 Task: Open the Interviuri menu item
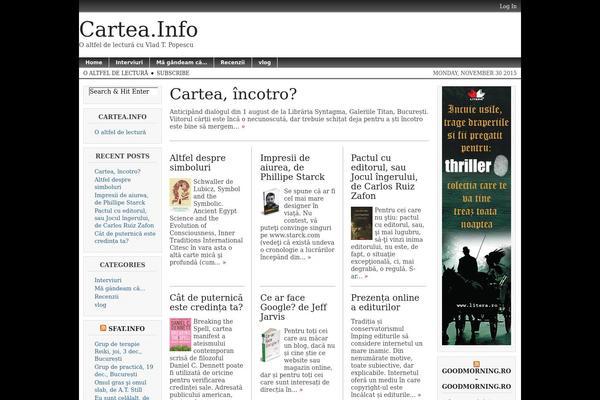pos(129,62)
